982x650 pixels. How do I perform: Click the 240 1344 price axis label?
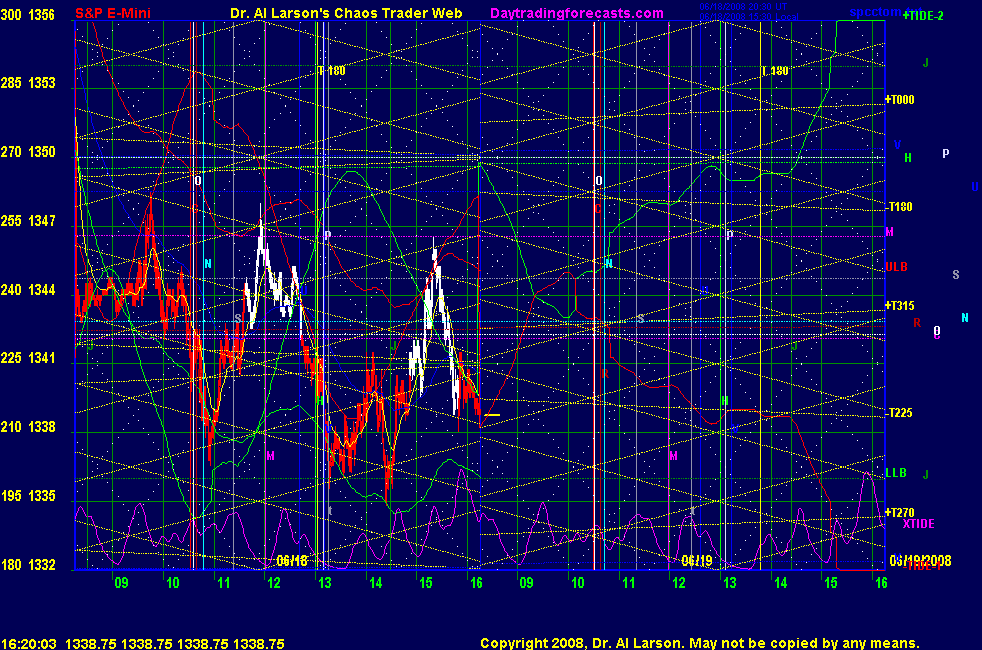tap(28, 289)
